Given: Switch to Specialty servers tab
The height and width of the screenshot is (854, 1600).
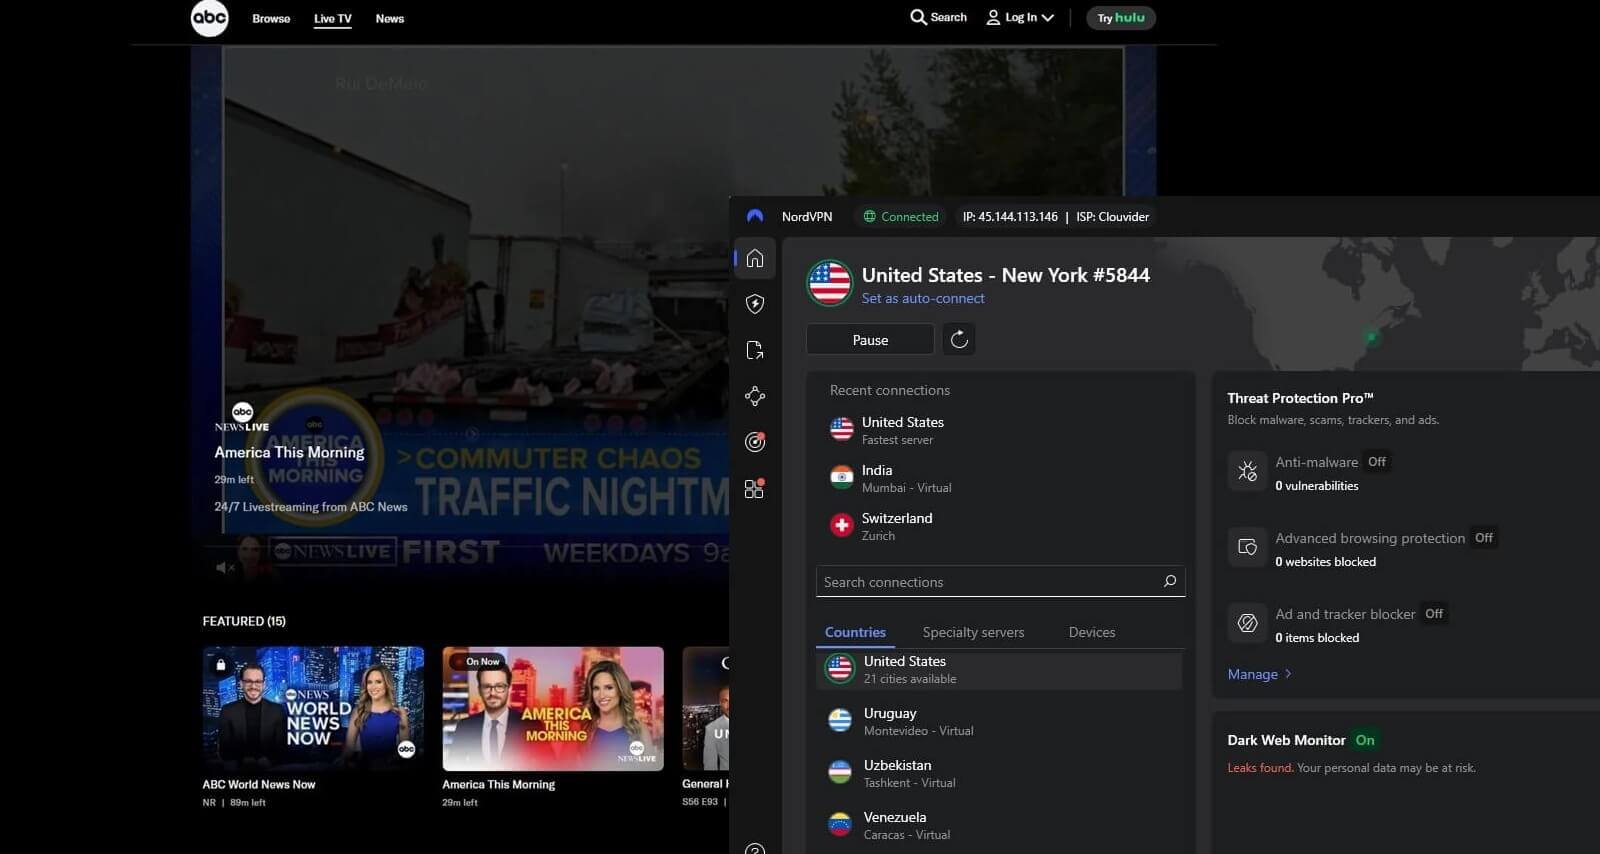Looking at the screenshot, I should (x=973, y=632).
